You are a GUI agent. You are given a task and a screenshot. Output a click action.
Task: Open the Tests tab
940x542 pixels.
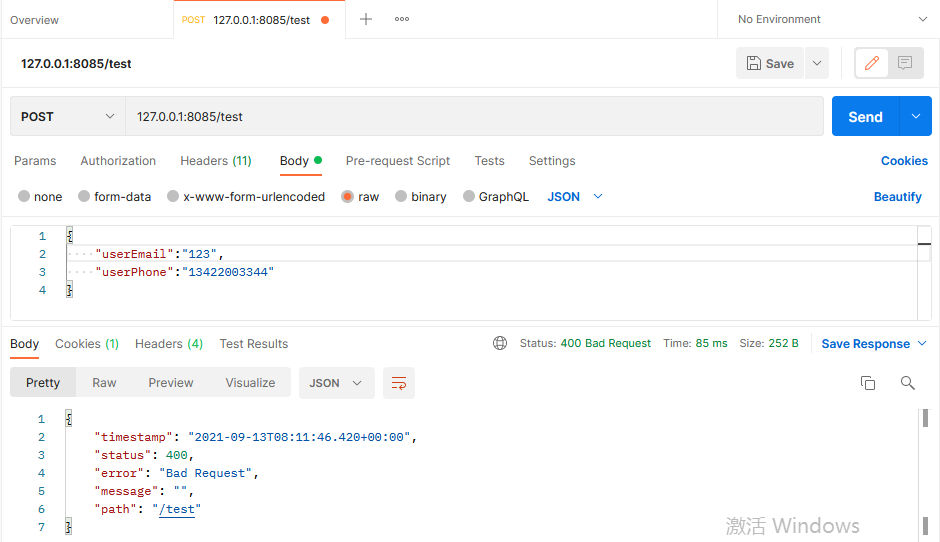point(489,161)
